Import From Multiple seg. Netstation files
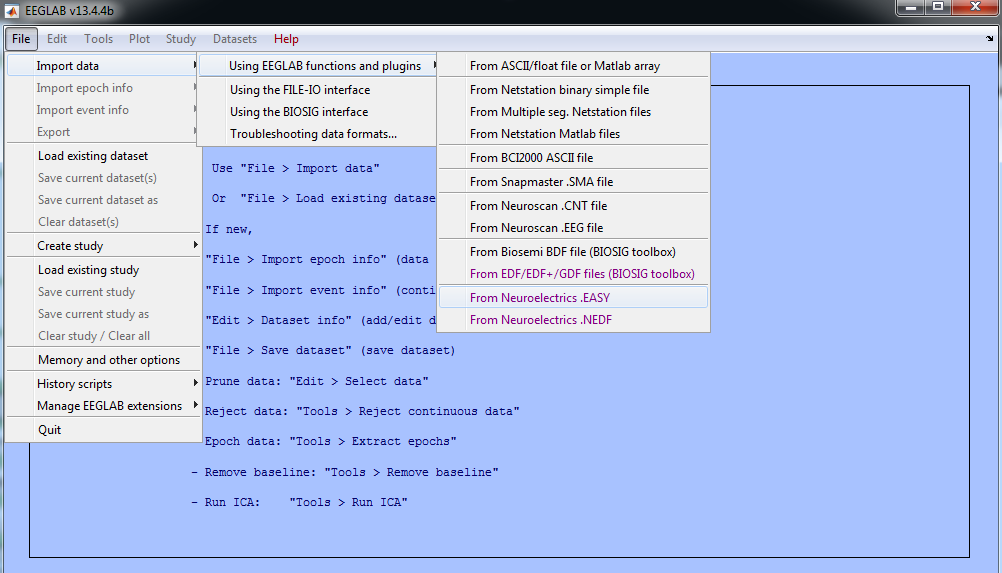The width and height of the screenshot is (1002, 573). pyautogui.click(x=573, y=112)
